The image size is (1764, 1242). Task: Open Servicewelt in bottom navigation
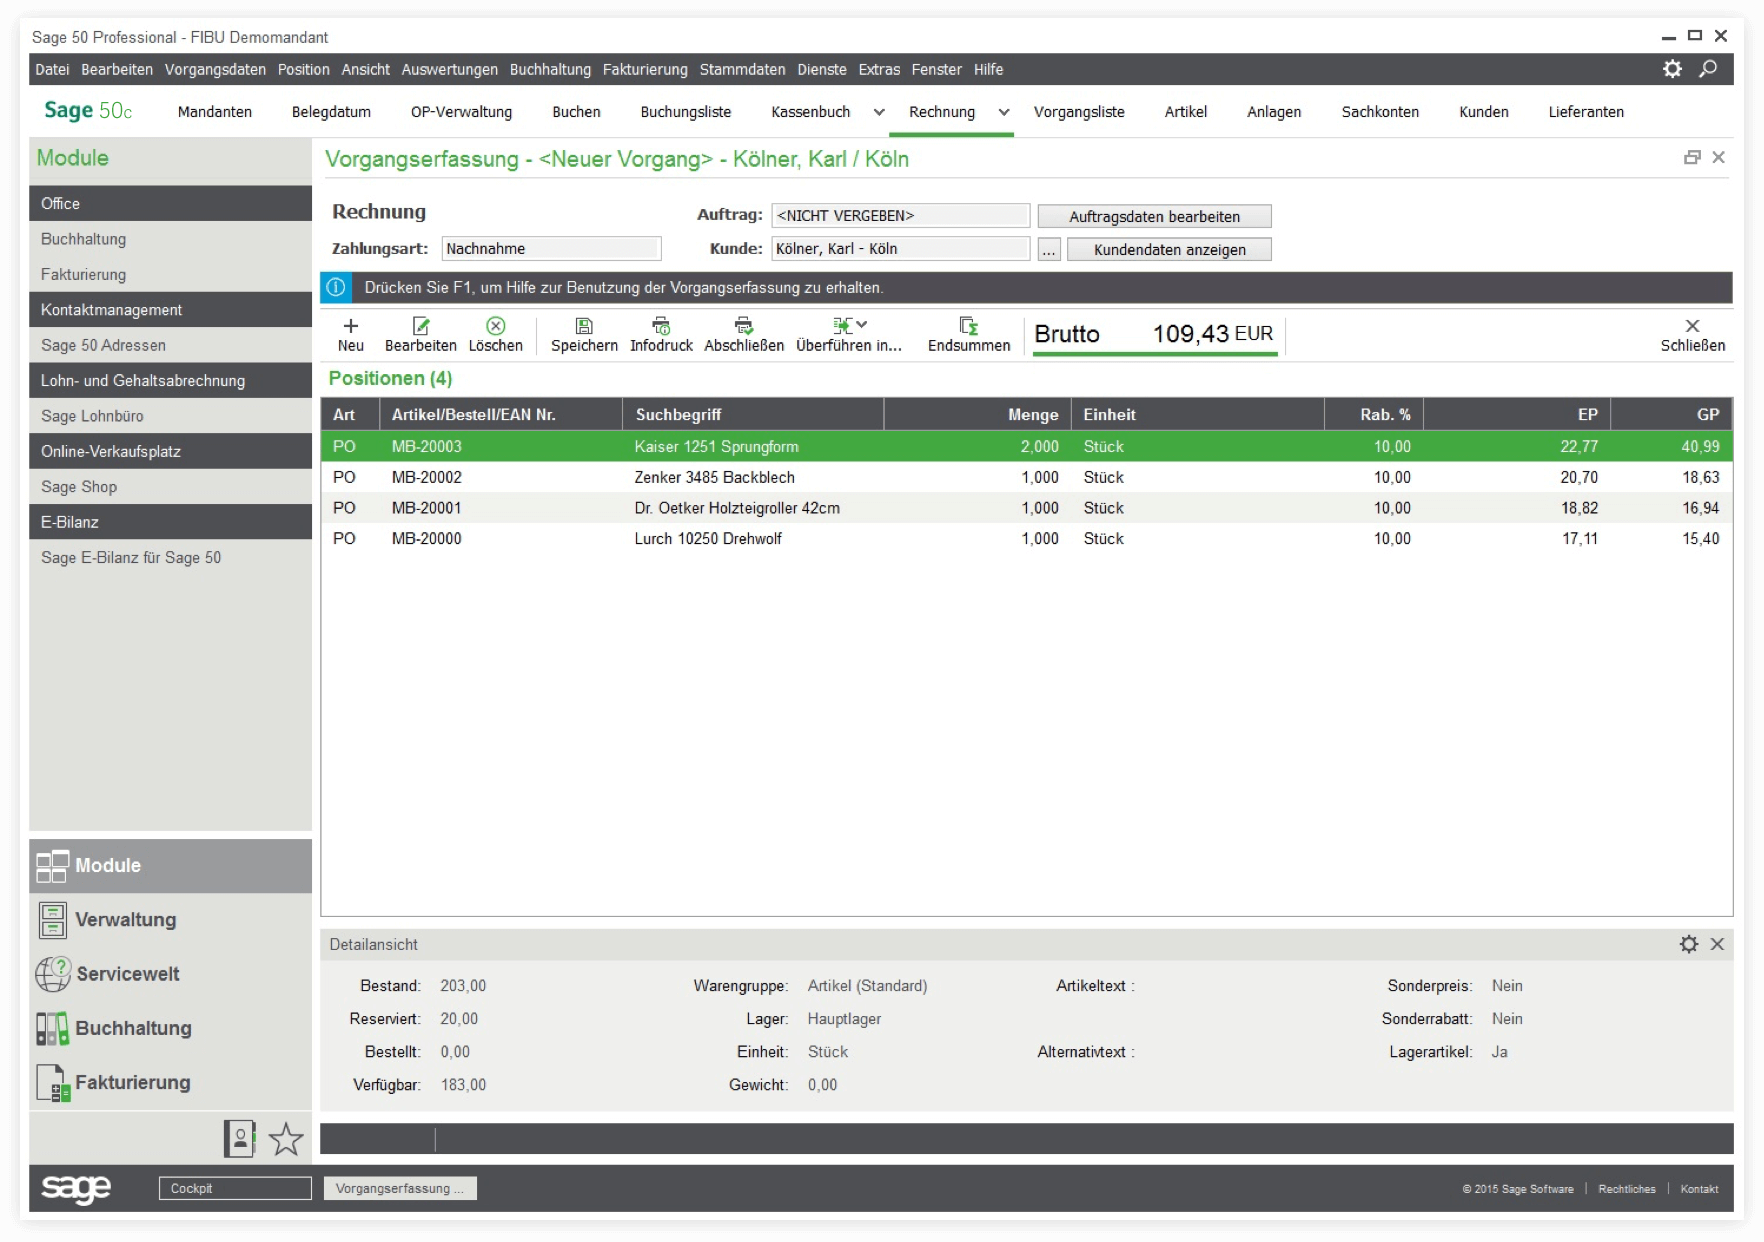(170, 974)
